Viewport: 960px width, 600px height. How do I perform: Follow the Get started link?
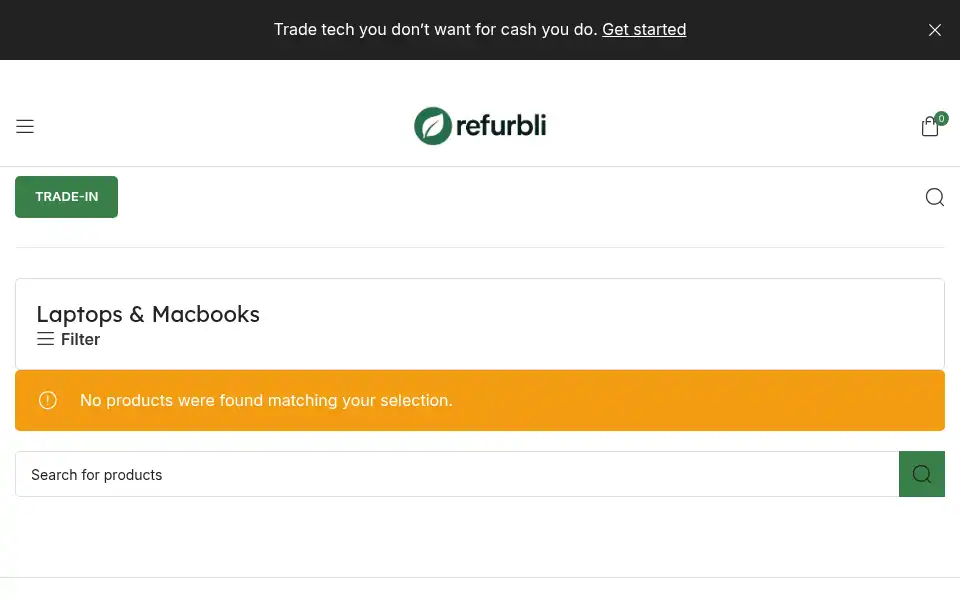pyautogui.click(x=644, y=29)
